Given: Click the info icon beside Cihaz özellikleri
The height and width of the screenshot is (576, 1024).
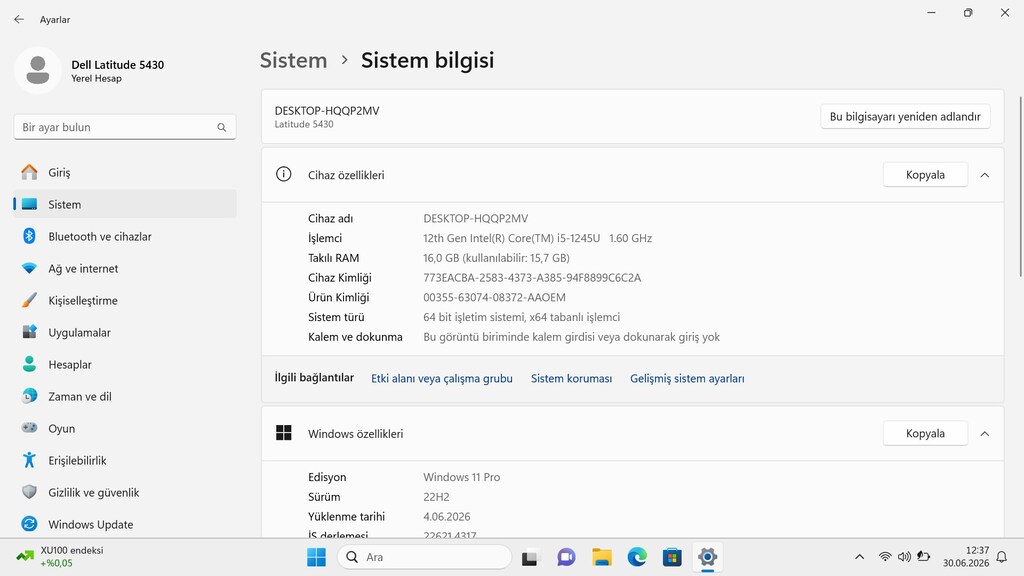Looking at the screenshot, I should (283, 174).
